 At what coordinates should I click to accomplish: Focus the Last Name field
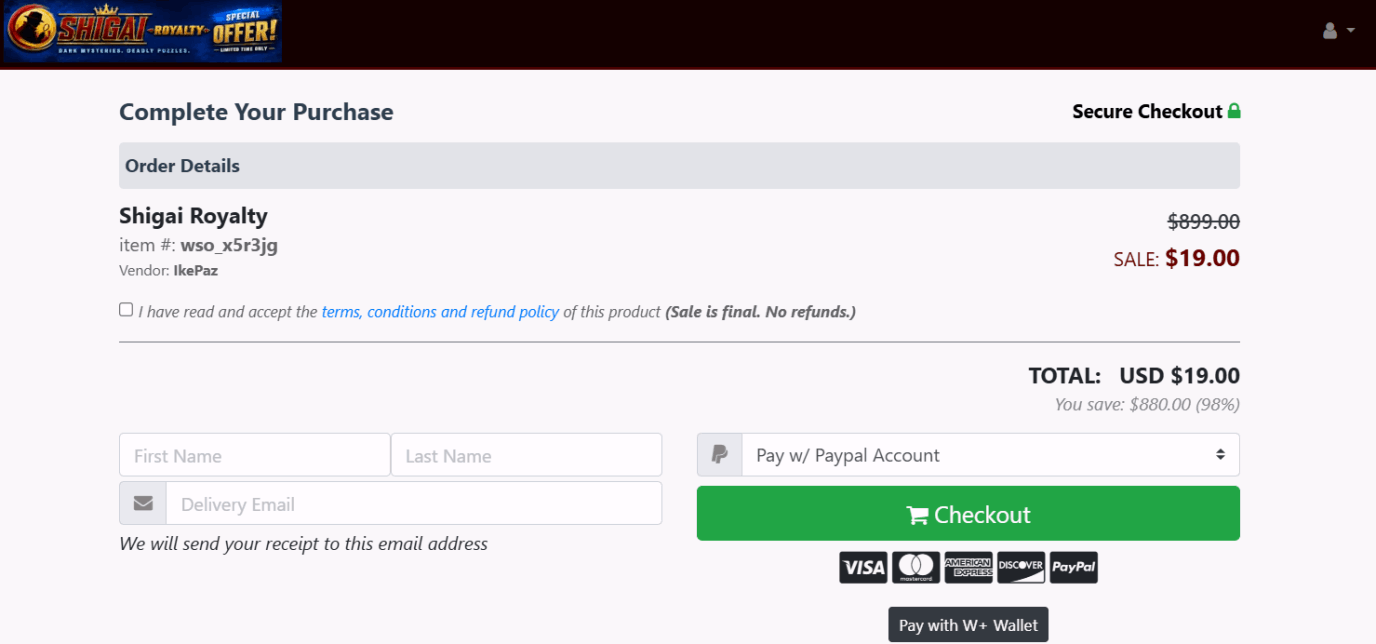pos(526,455)
